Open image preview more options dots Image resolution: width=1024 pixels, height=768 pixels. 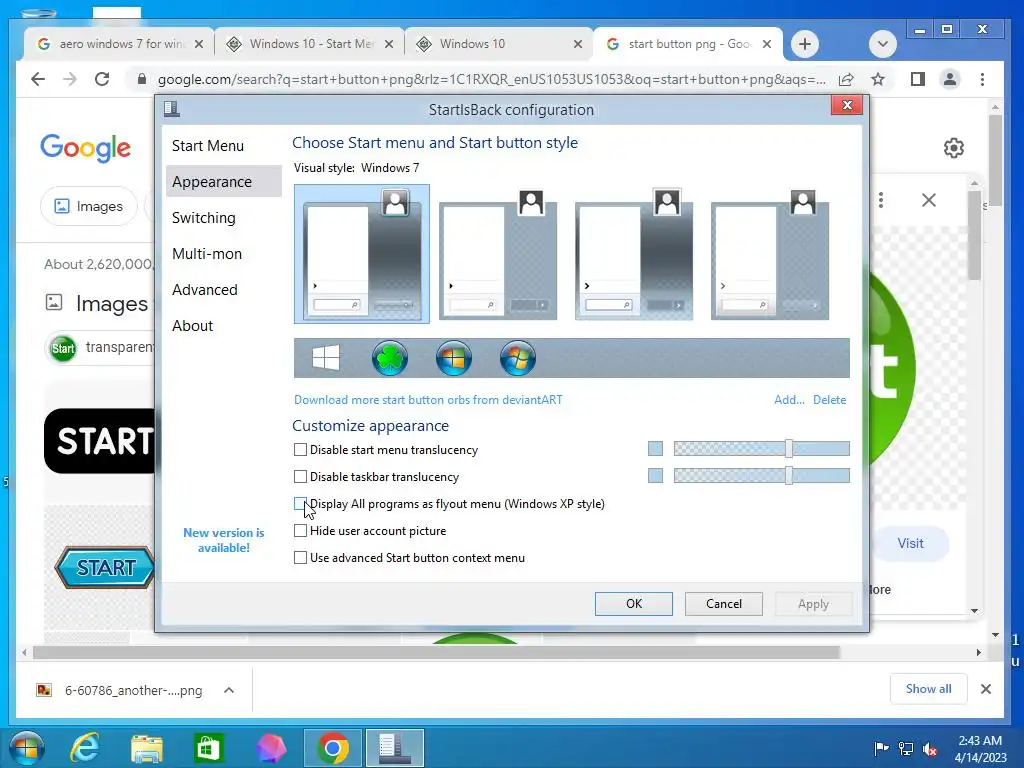[881, 200]
